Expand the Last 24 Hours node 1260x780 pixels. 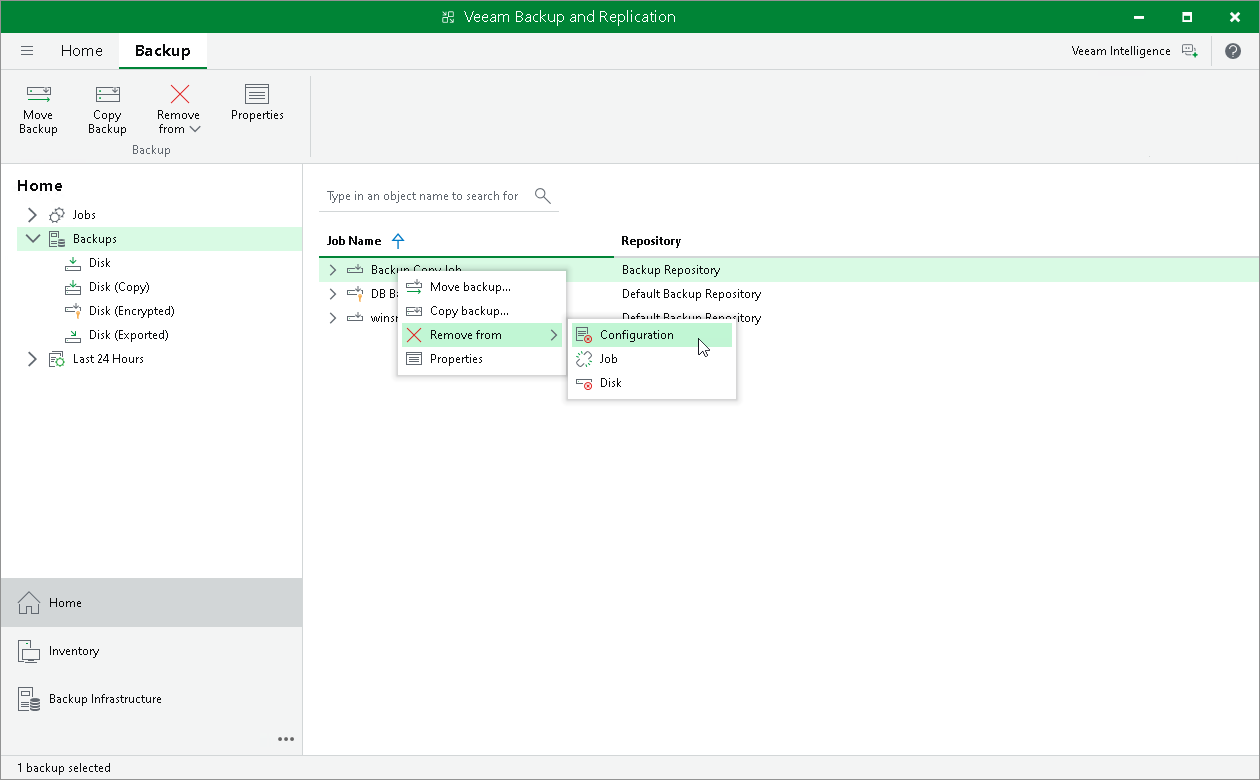tap(32, 359)
